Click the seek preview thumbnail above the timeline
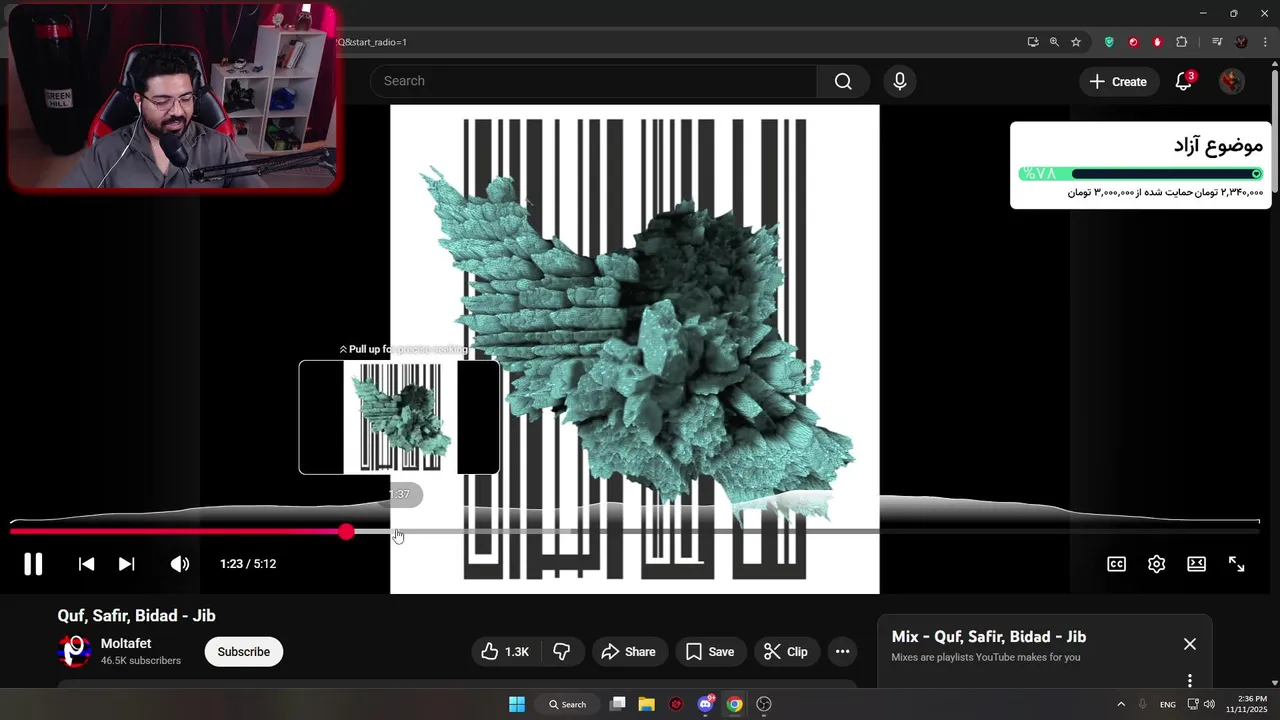The width and height of the screenshot is (1280, 720). [x=399, y=417]
